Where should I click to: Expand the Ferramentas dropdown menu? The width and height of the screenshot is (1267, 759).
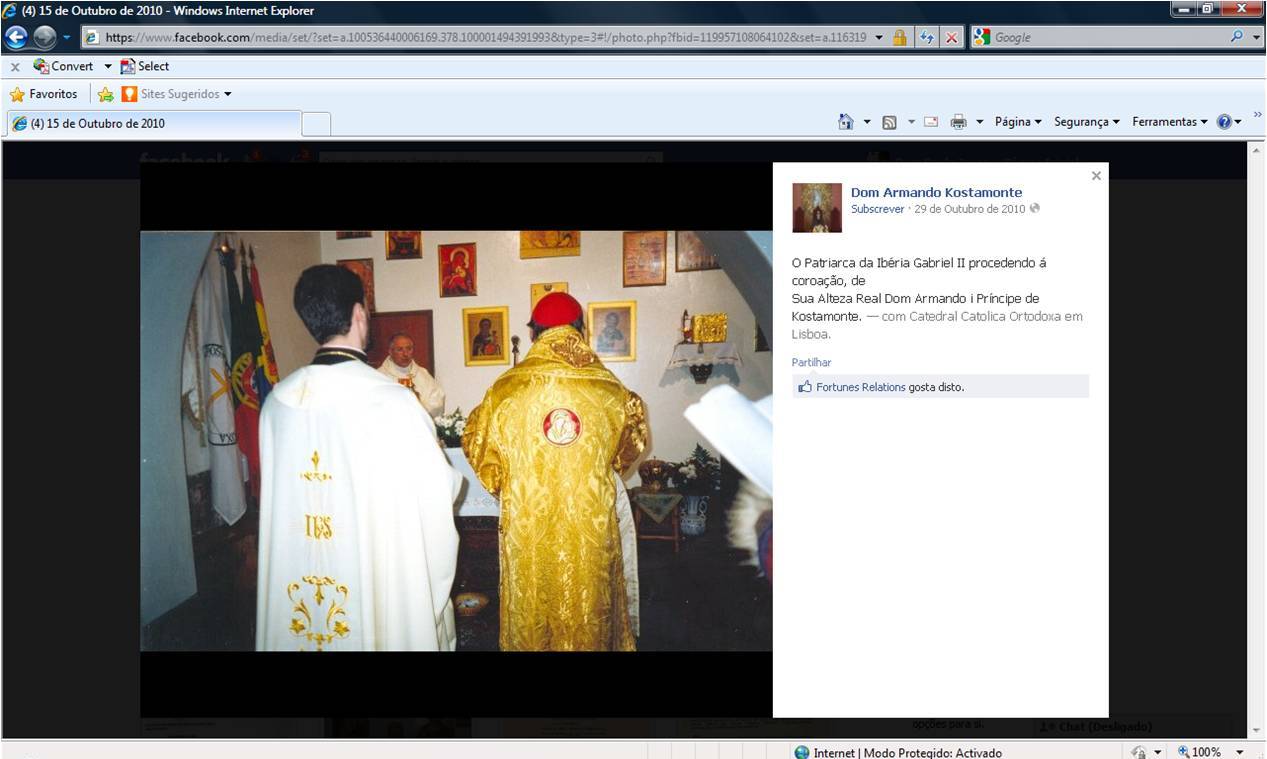[x=1169, y=122]
